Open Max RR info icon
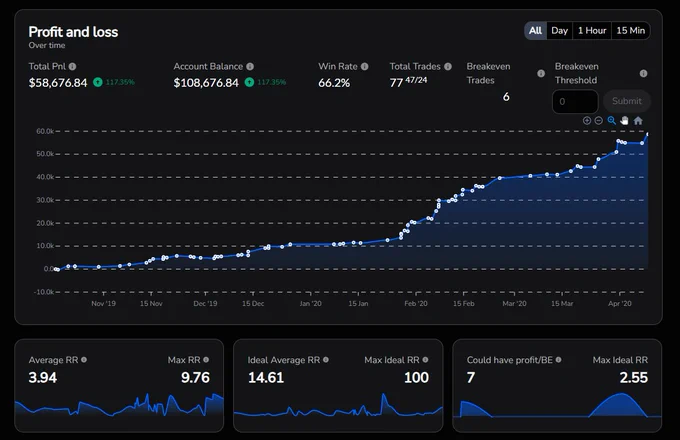The height and width of the screenshot is (440, 680). click(206, 359)
